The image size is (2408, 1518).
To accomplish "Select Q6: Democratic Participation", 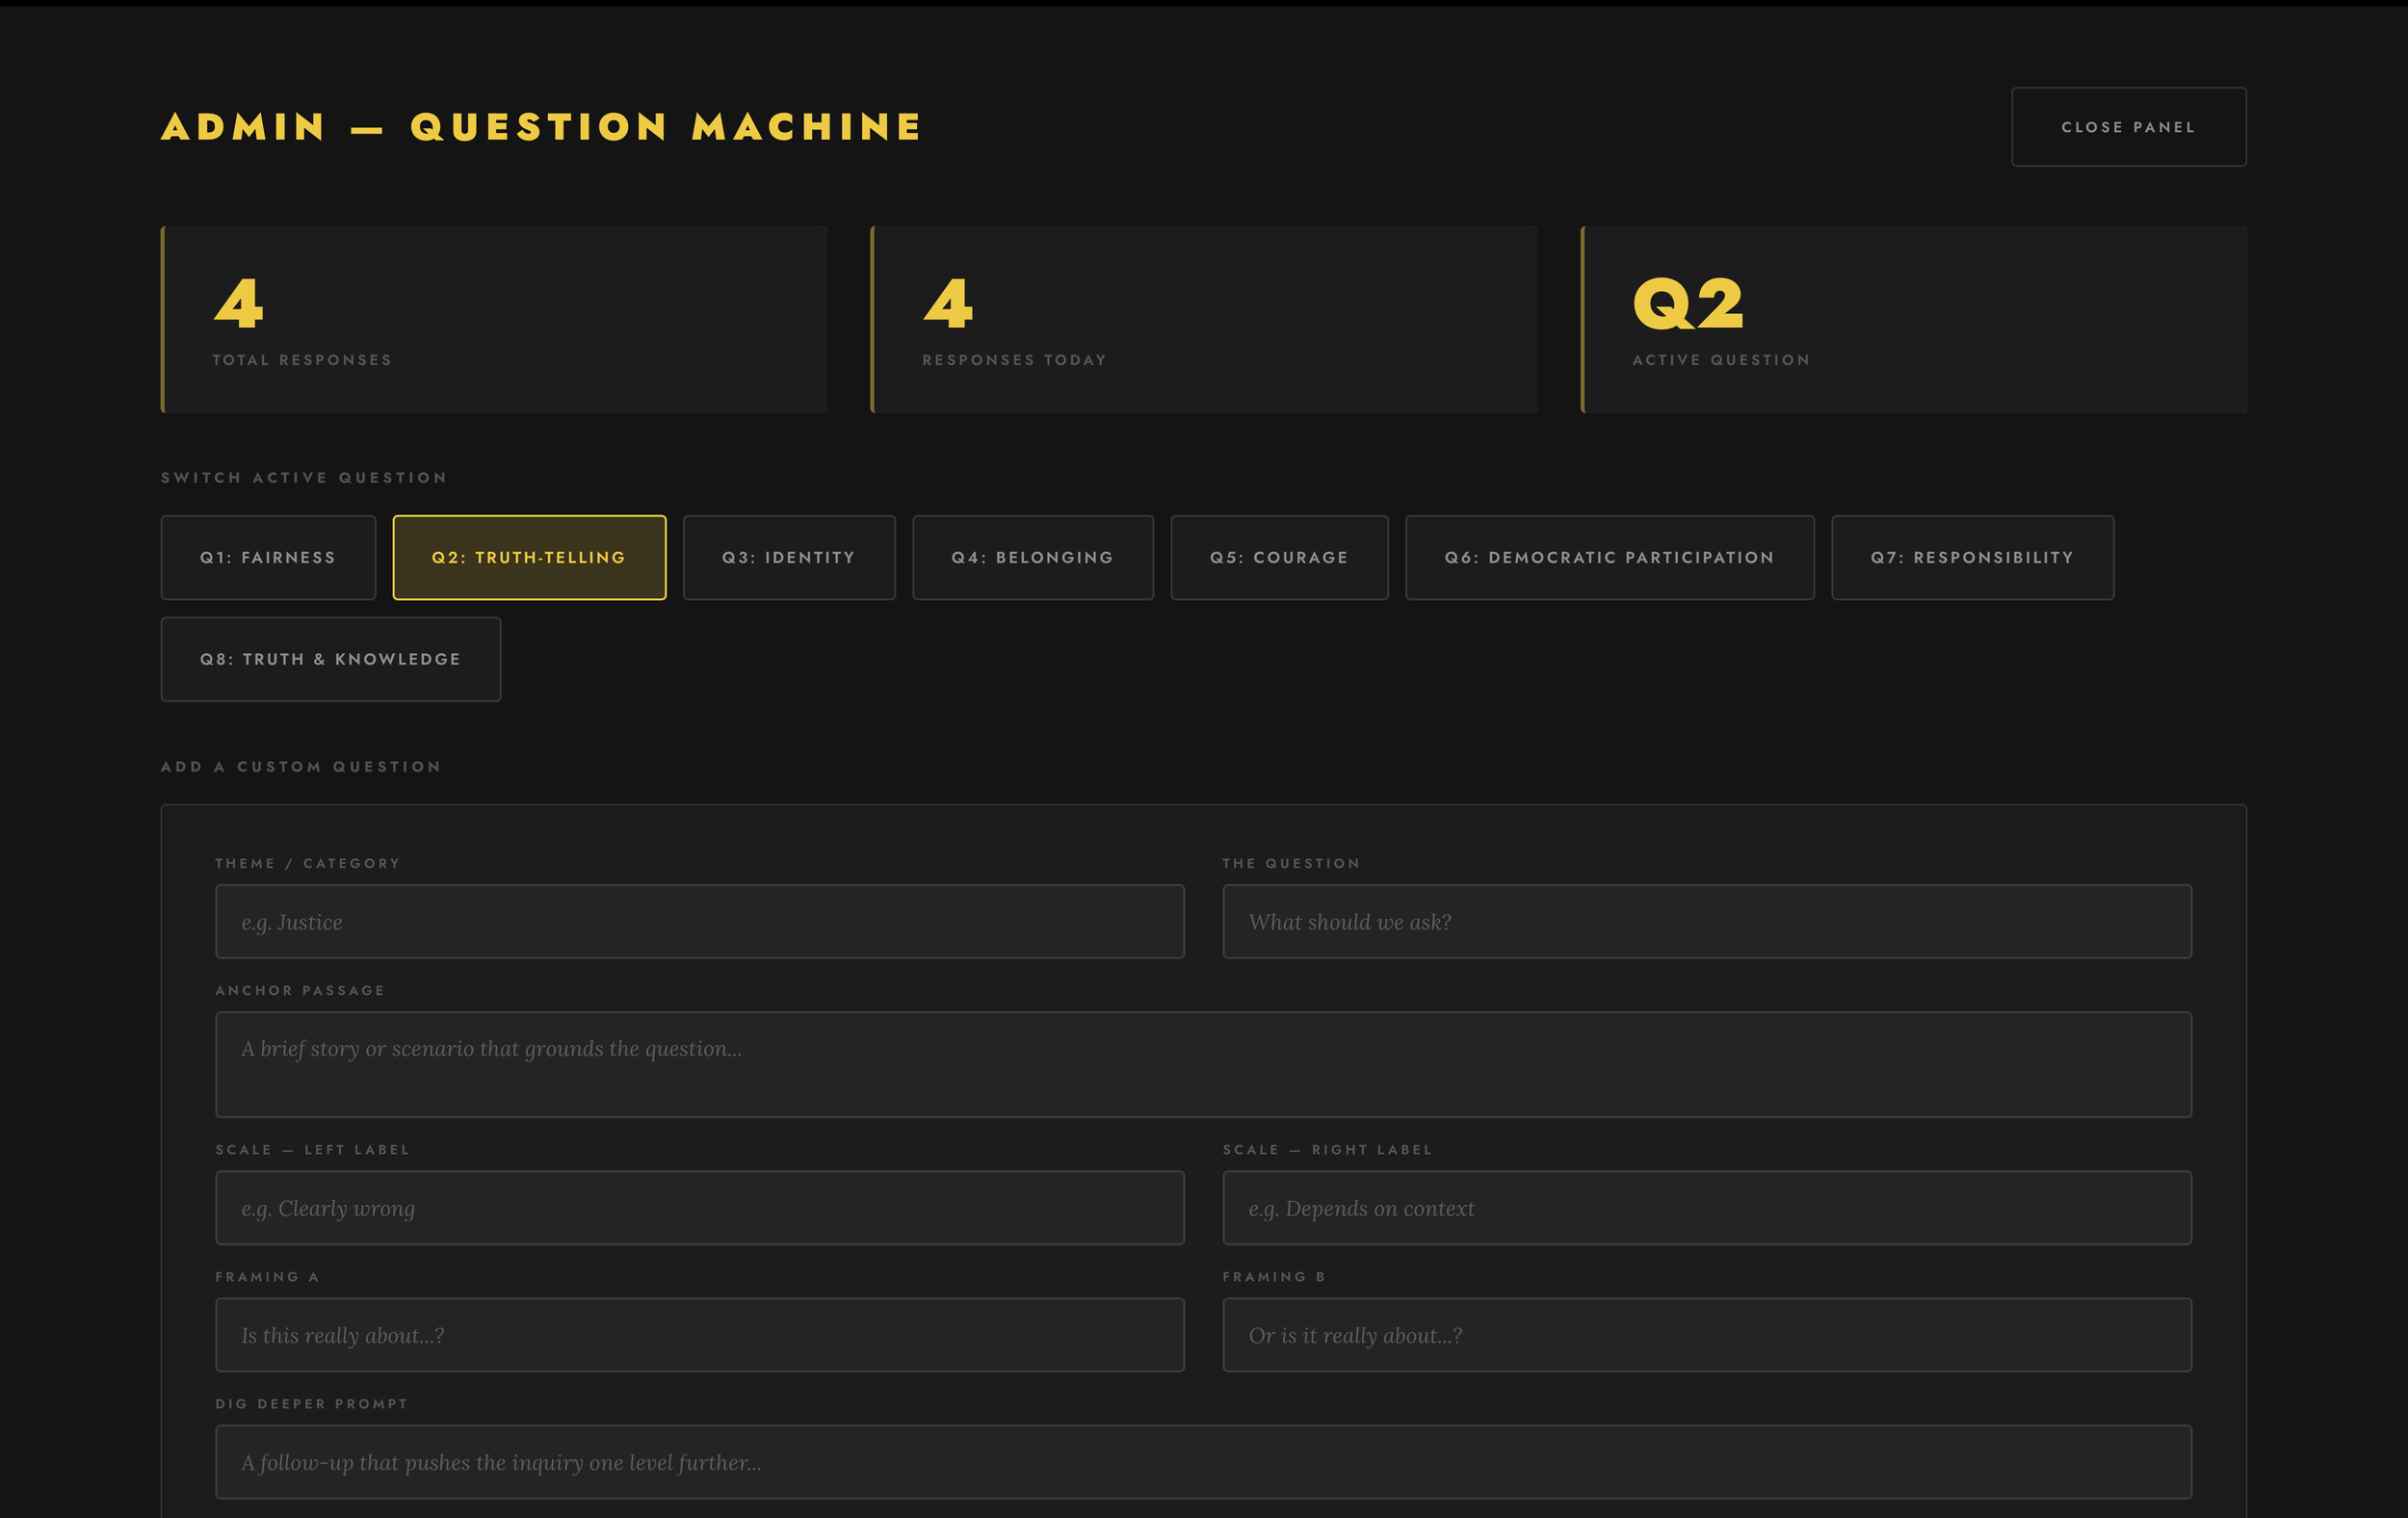I will tap(1609, 558).
